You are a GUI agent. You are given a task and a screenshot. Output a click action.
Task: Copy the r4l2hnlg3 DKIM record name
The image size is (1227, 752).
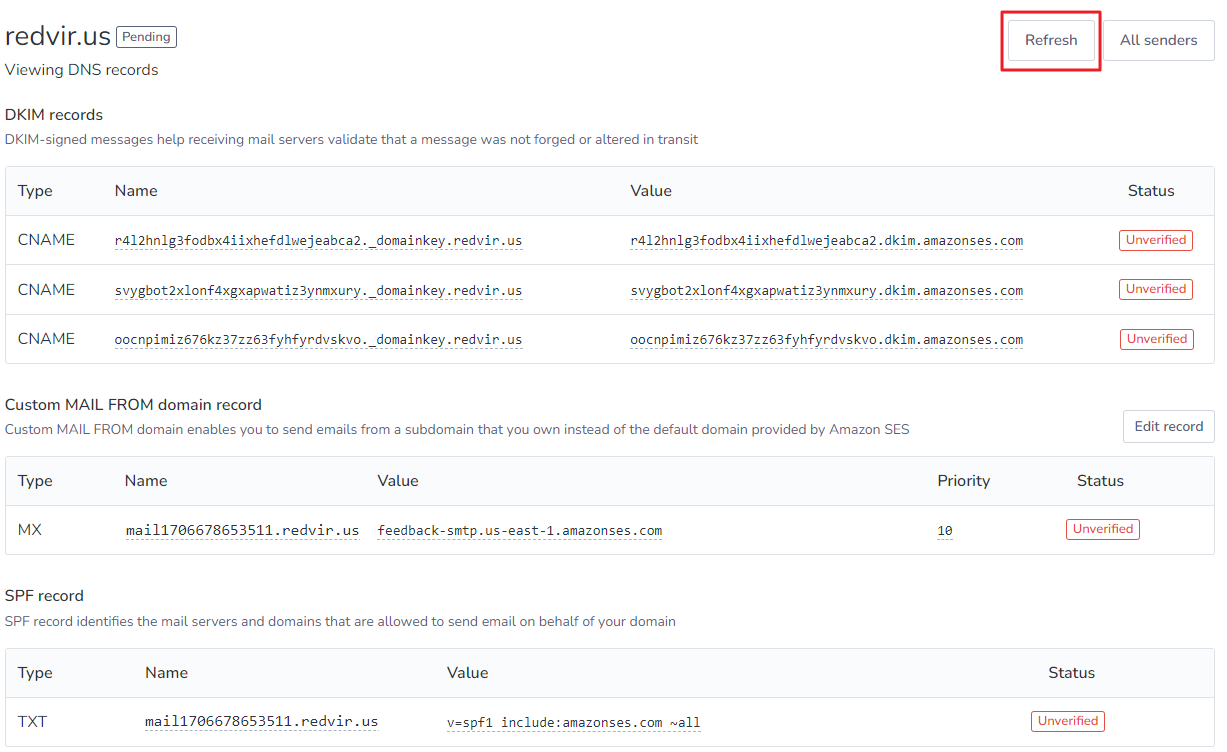[x=318, y=241]
